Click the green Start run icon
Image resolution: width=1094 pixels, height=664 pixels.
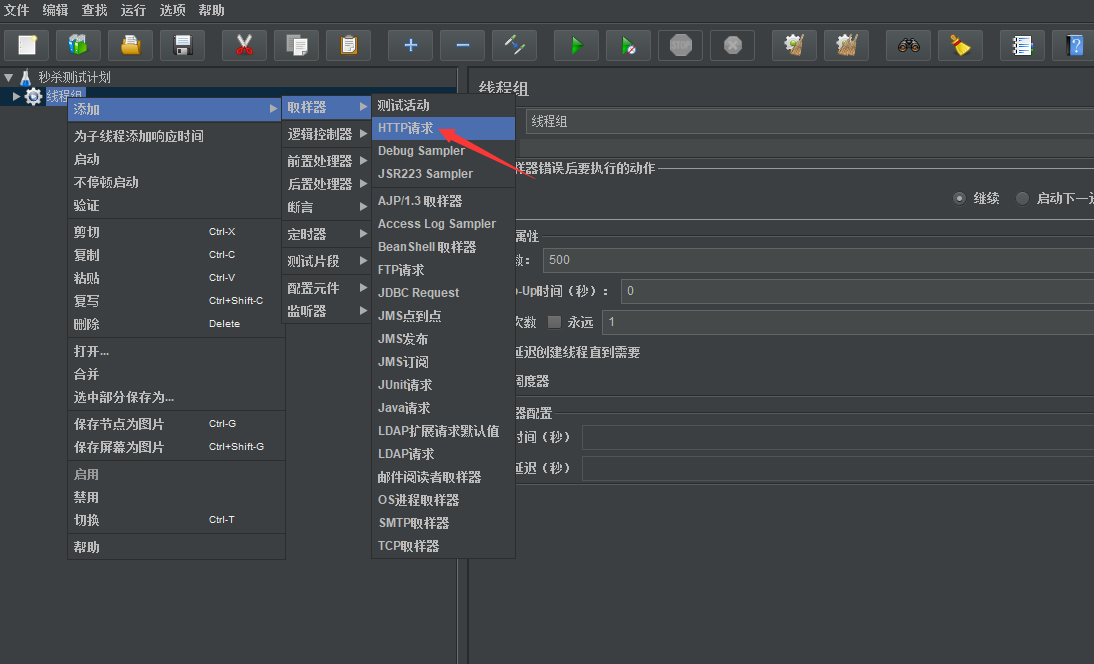(x=576, y=45)
